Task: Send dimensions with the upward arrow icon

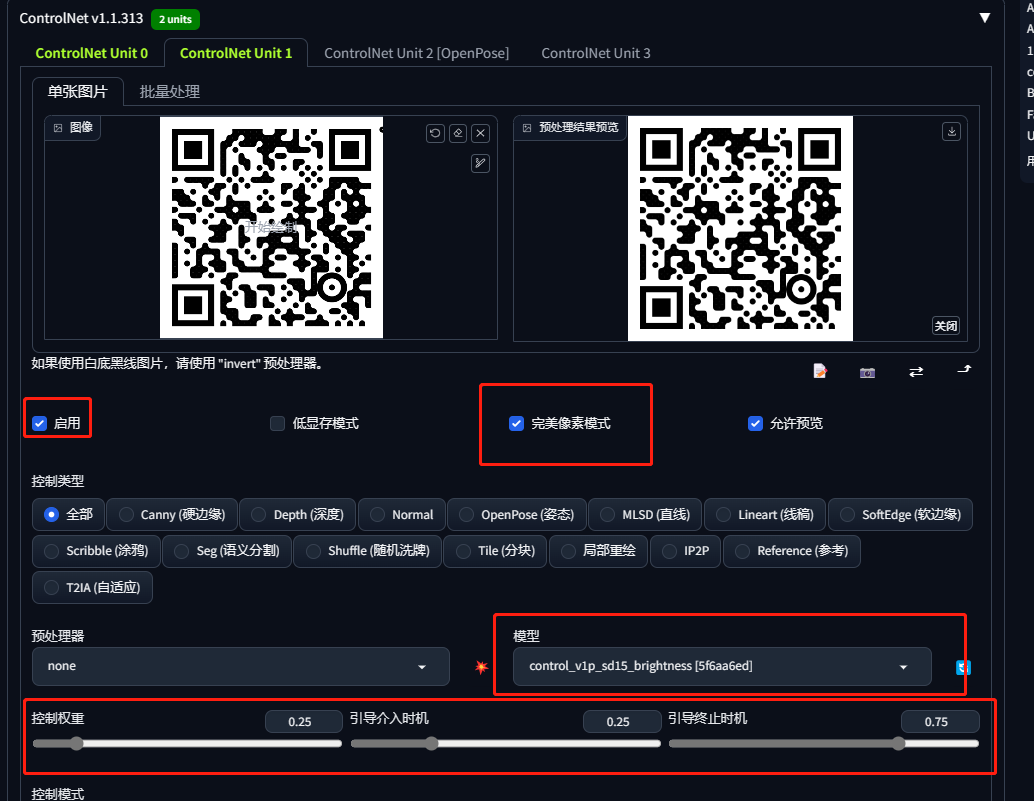Action: (x=964, y=369)
